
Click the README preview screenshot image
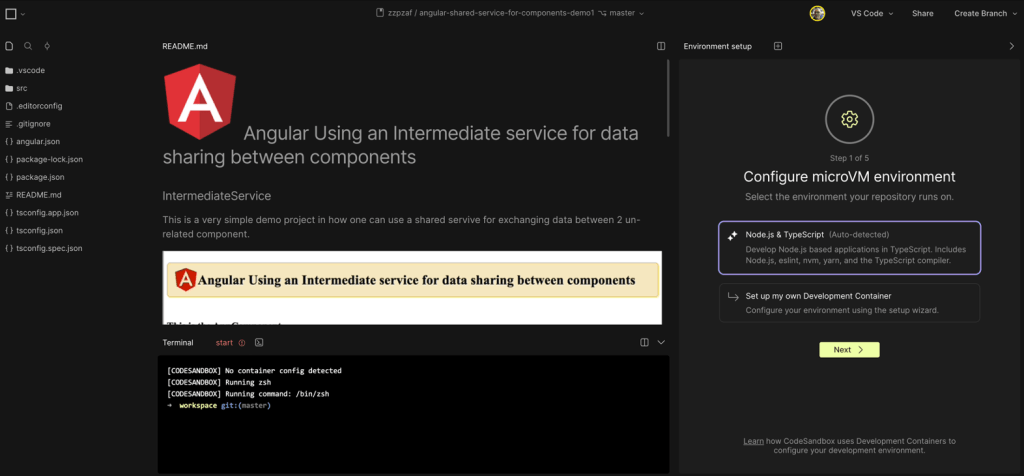(x=412, y=288)
